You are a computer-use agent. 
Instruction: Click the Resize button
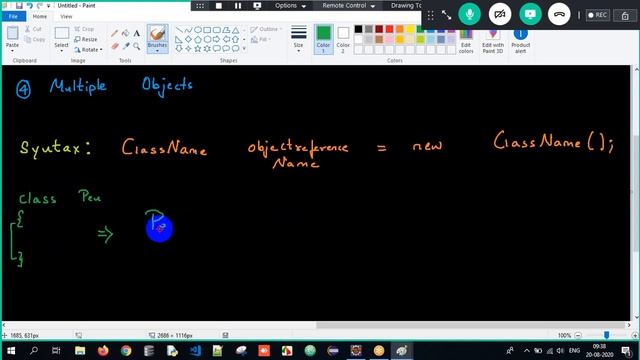tap(86, 40)
